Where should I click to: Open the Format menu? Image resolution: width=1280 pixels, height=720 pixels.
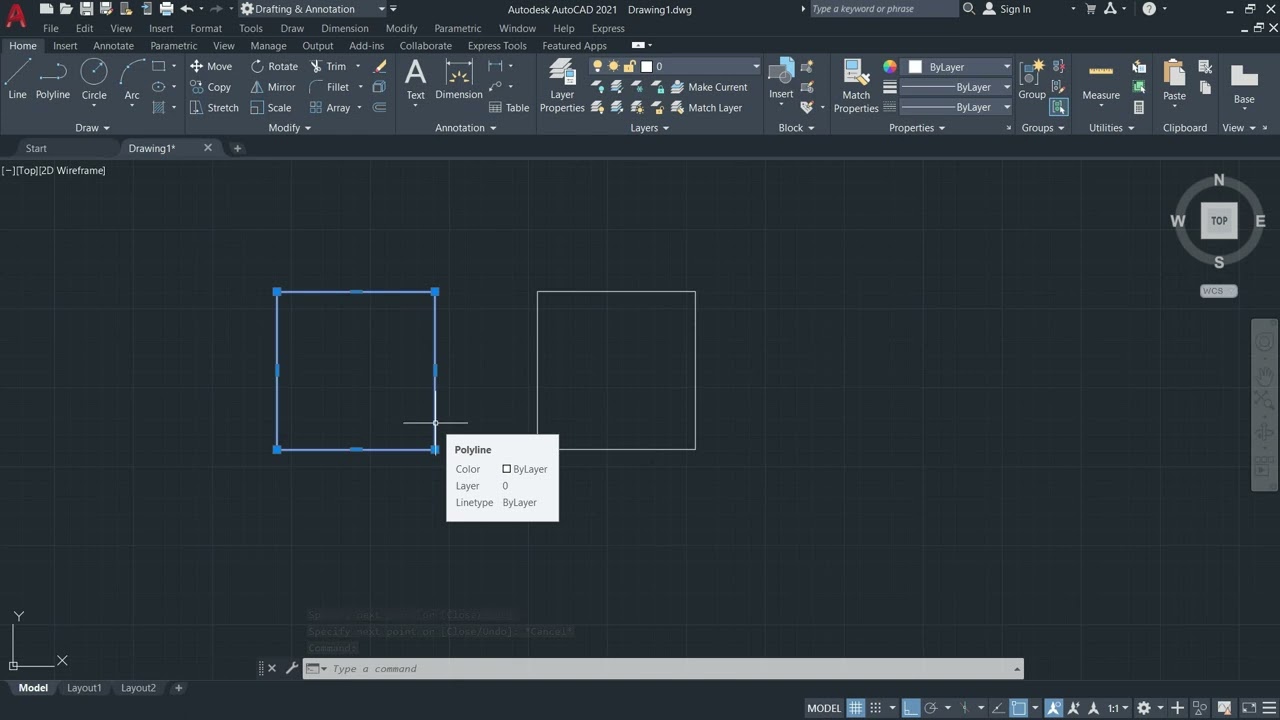pos(206,28)
